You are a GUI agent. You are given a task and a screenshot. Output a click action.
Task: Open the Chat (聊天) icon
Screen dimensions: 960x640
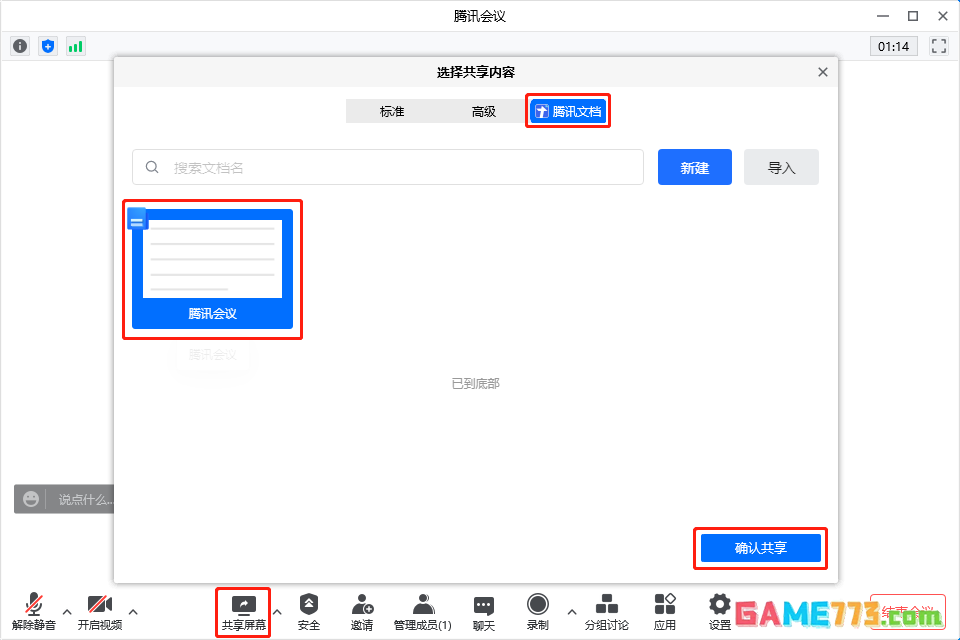(484, 612)
